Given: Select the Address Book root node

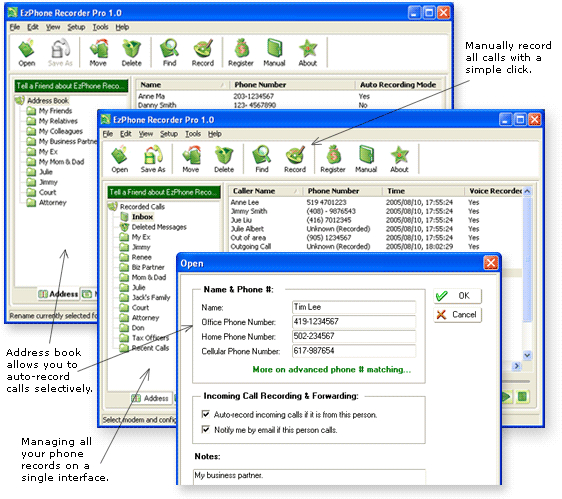Looking at the screenshot, I should point(48,100).
